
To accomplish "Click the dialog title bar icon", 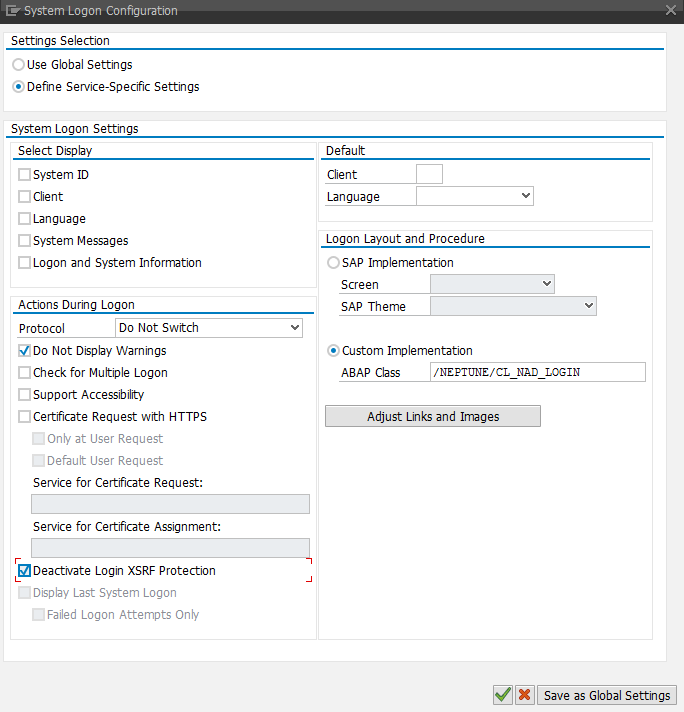I will 13,11.
